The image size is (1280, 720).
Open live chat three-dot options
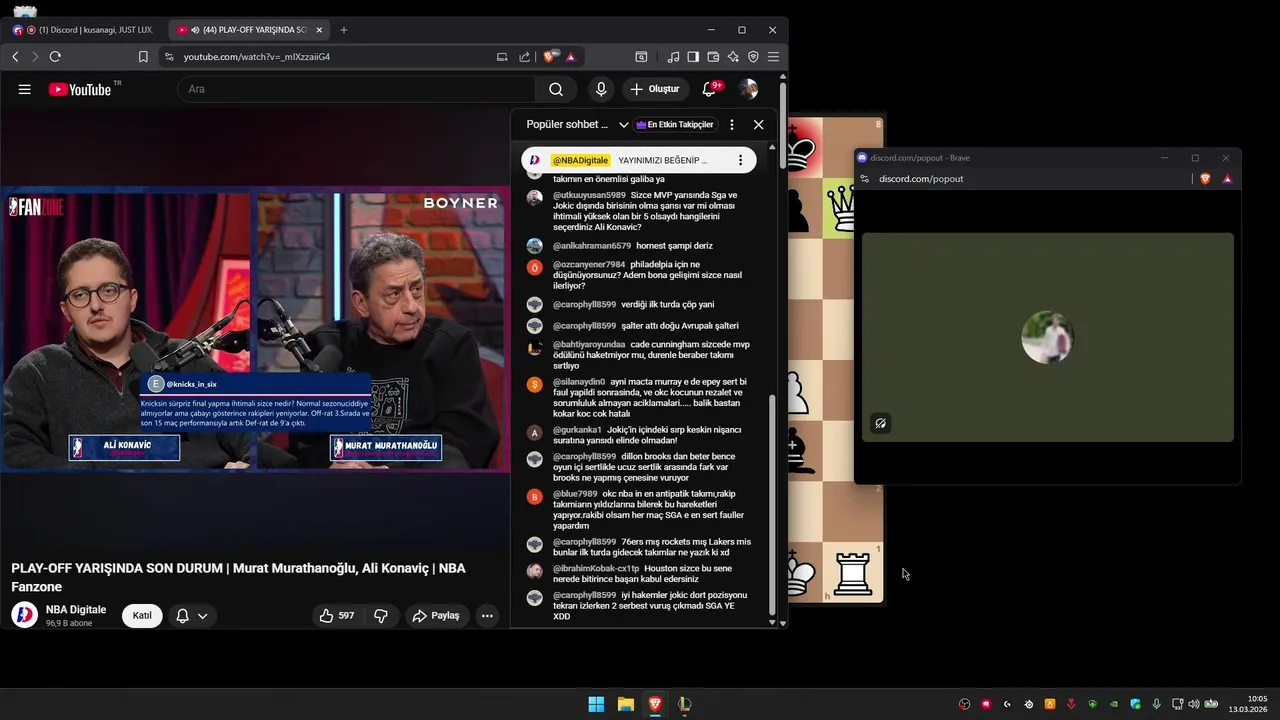[732, 125]
